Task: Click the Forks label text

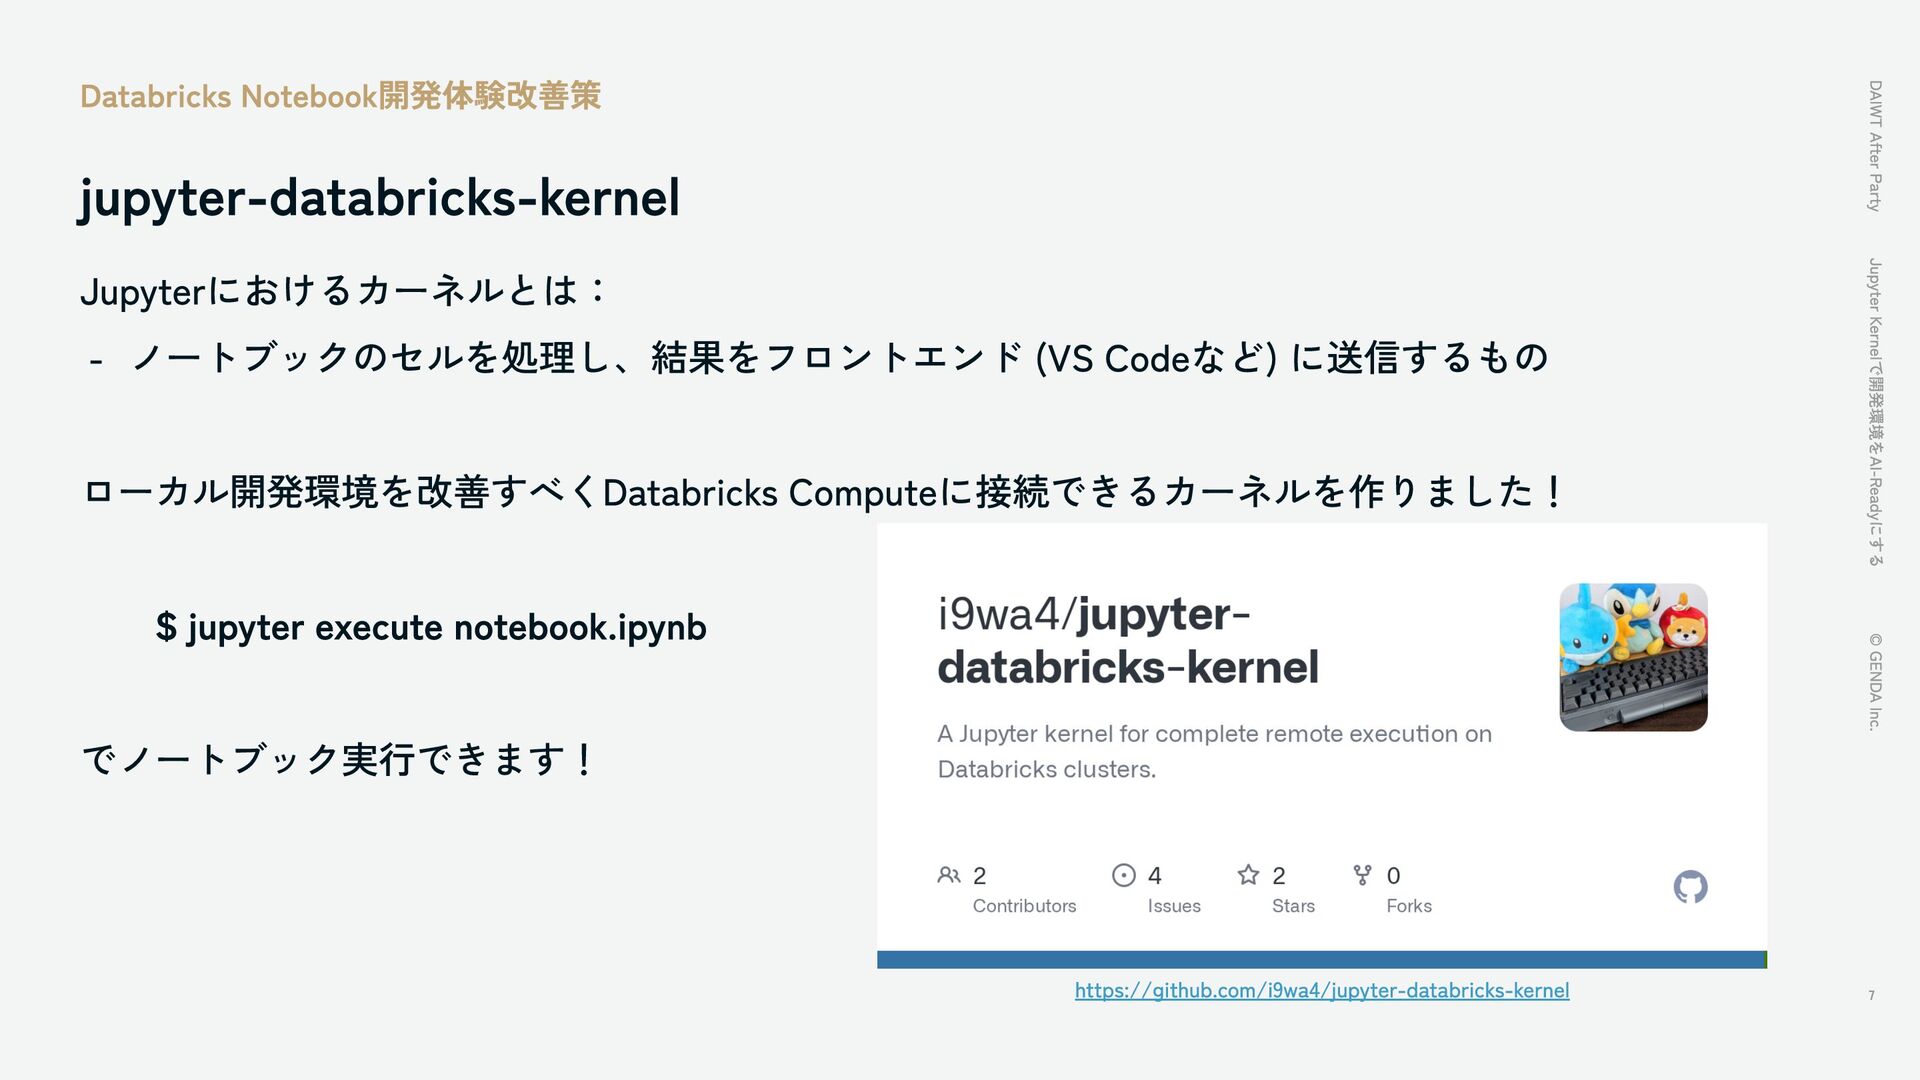Action: [x=1408, y=906]
